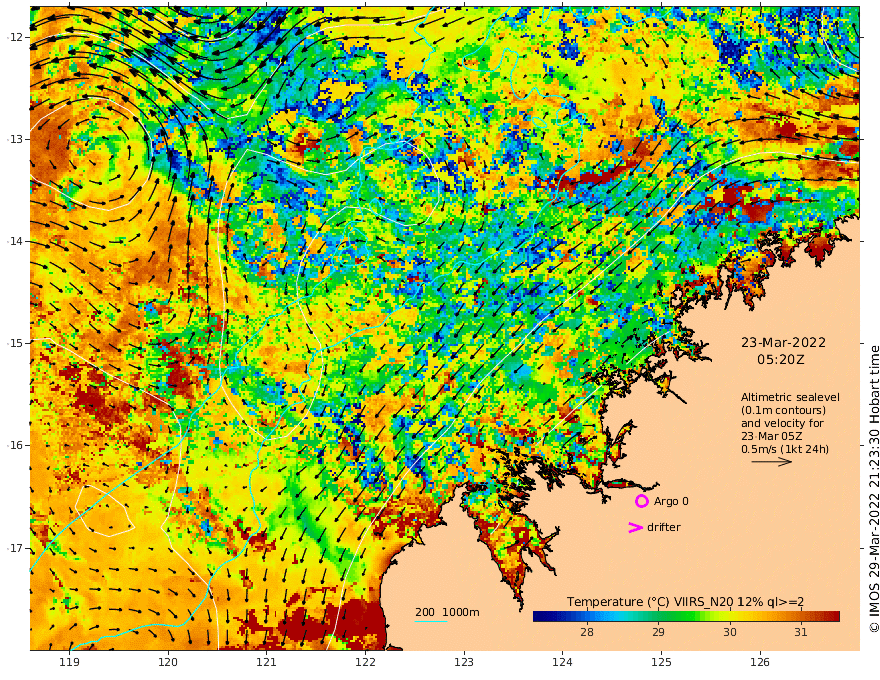Click longitude axis label 122
The image size is (880, 680).
365,662
